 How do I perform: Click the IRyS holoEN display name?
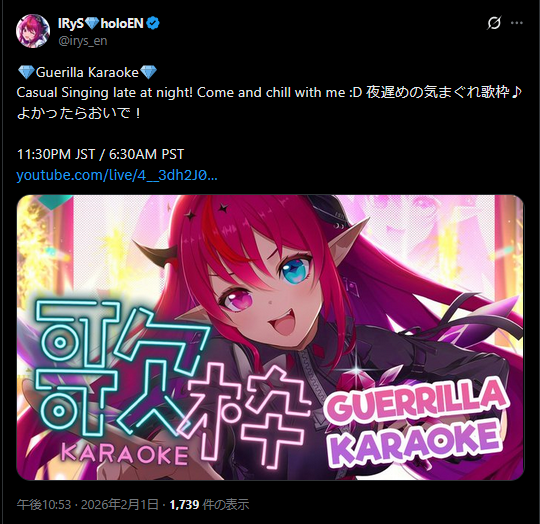coord(101,23)
